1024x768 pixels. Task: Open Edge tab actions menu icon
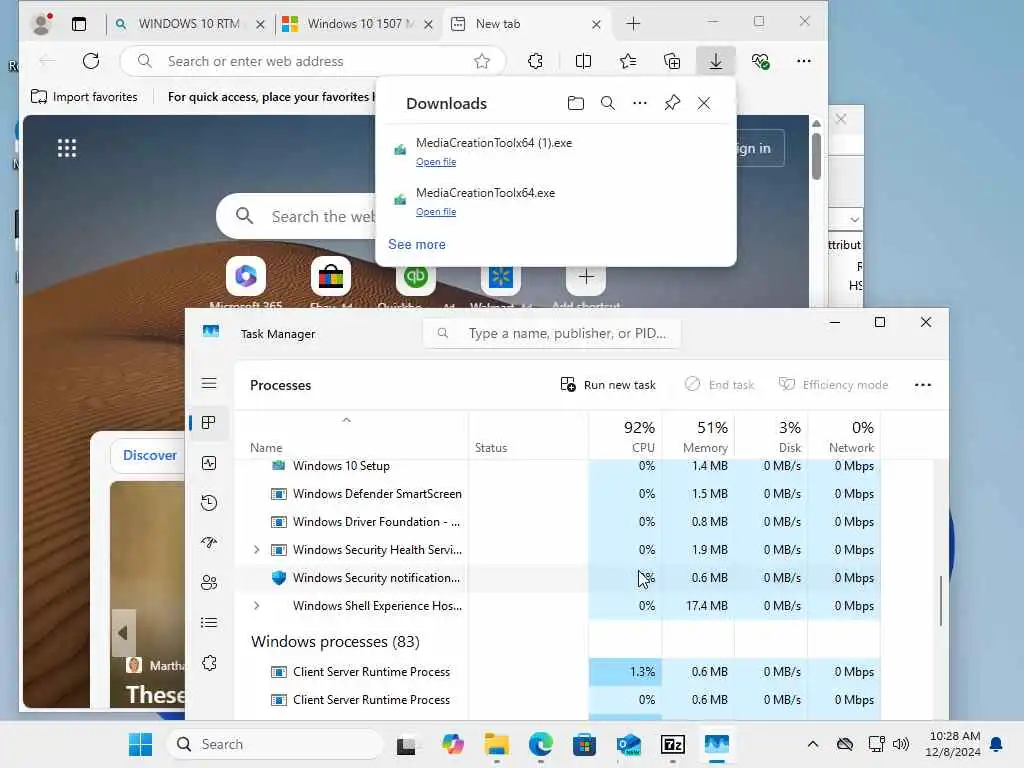pos(79,24)
